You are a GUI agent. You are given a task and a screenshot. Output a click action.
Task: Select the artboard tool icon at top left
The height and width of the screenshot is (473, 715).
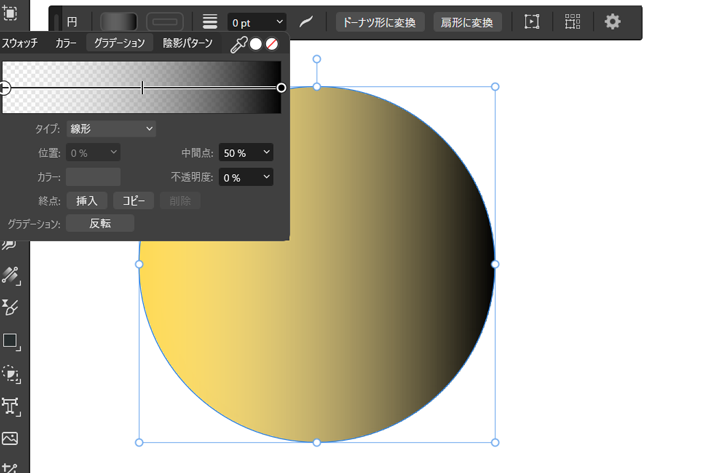10,13
